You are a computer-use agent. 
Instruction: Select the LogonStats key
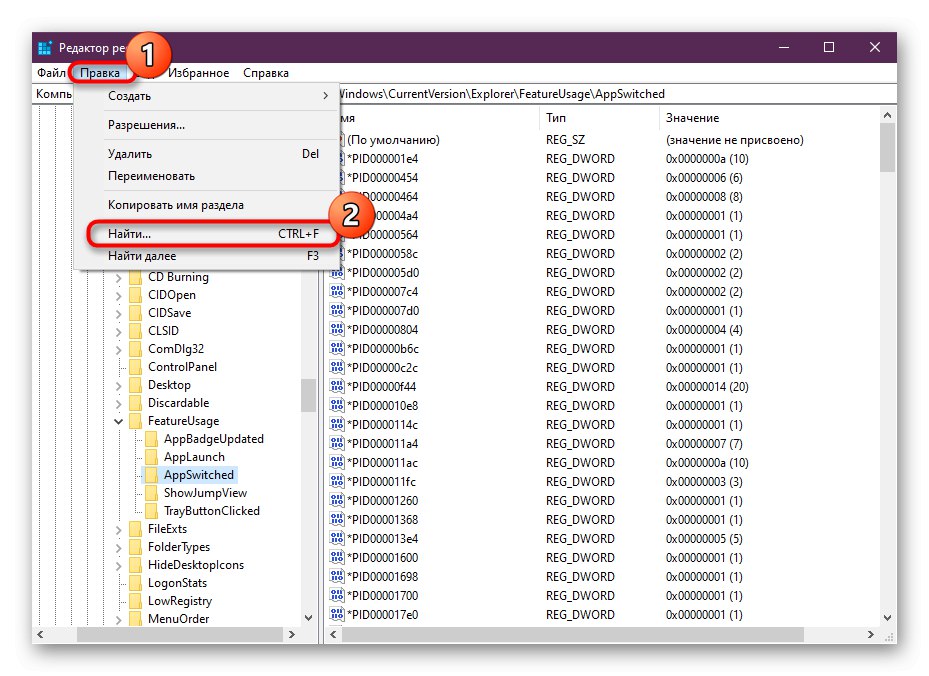(178, 583)
